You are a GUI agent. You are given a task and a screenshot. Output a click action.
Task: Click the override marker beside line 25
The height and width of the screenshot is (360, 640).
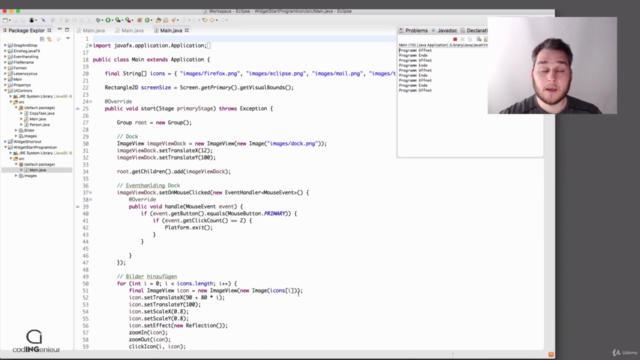[78, 109]
